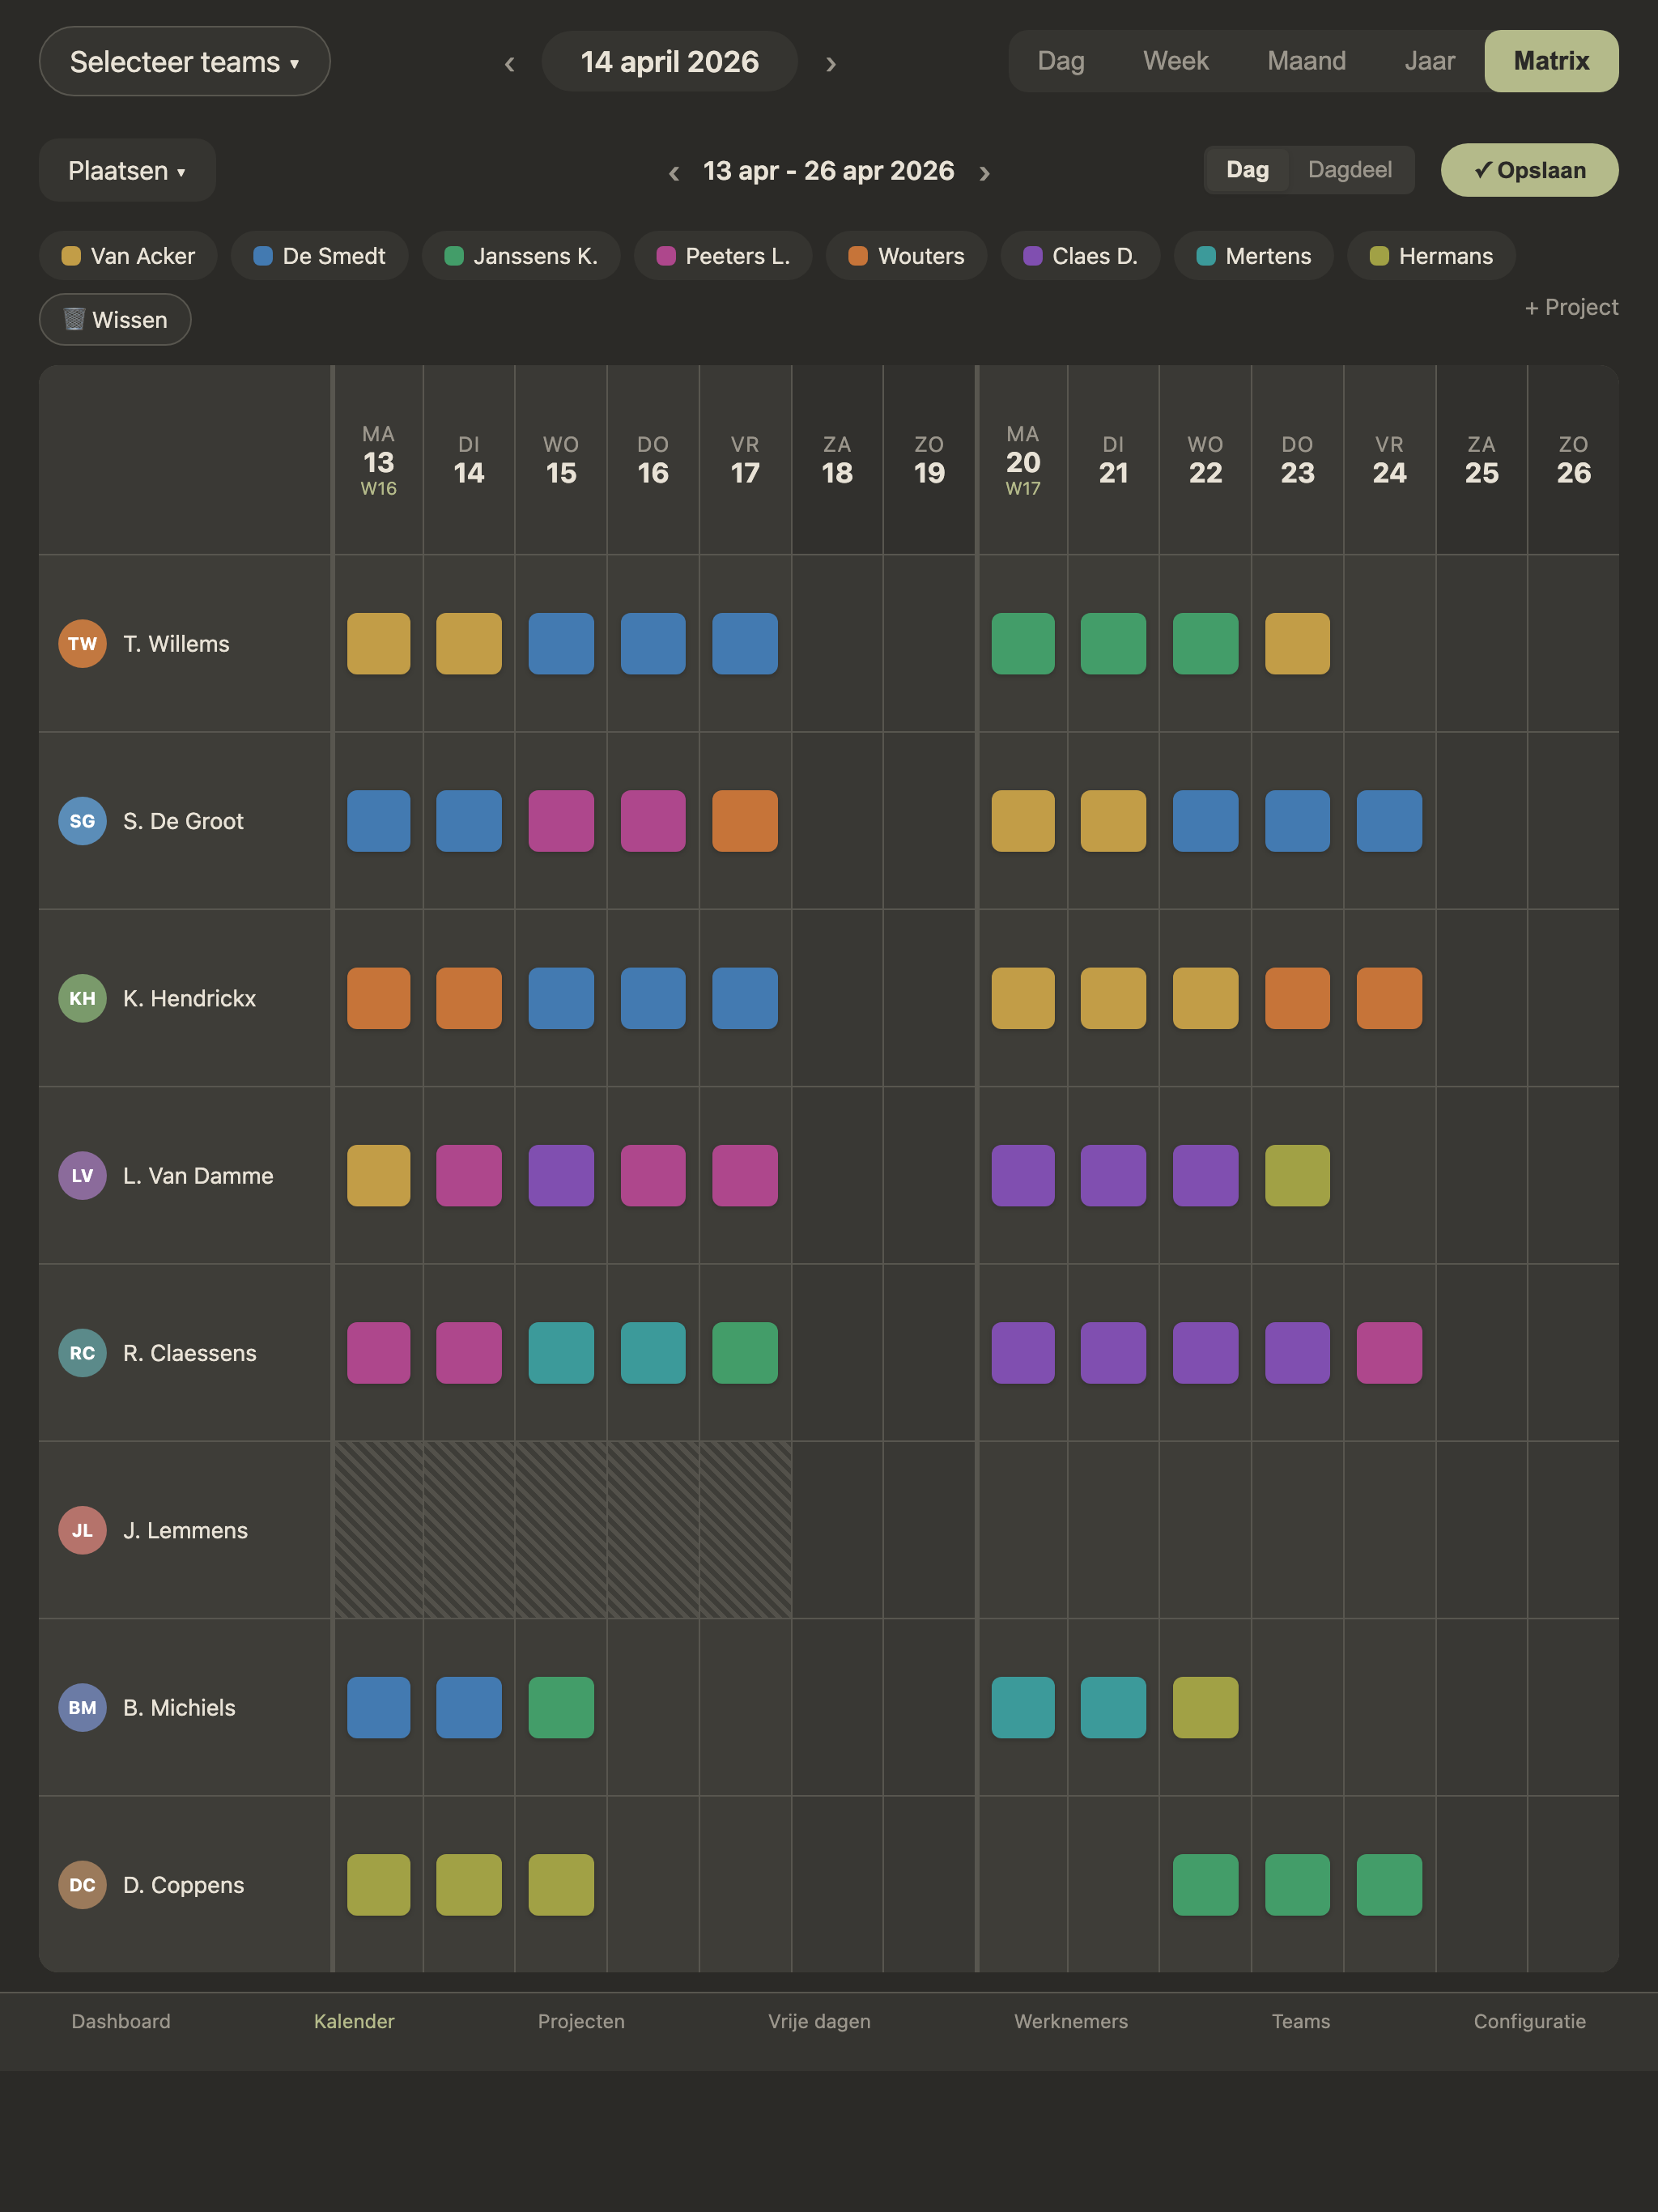Open D. Coppens' DC avatar

(82, 1885)
